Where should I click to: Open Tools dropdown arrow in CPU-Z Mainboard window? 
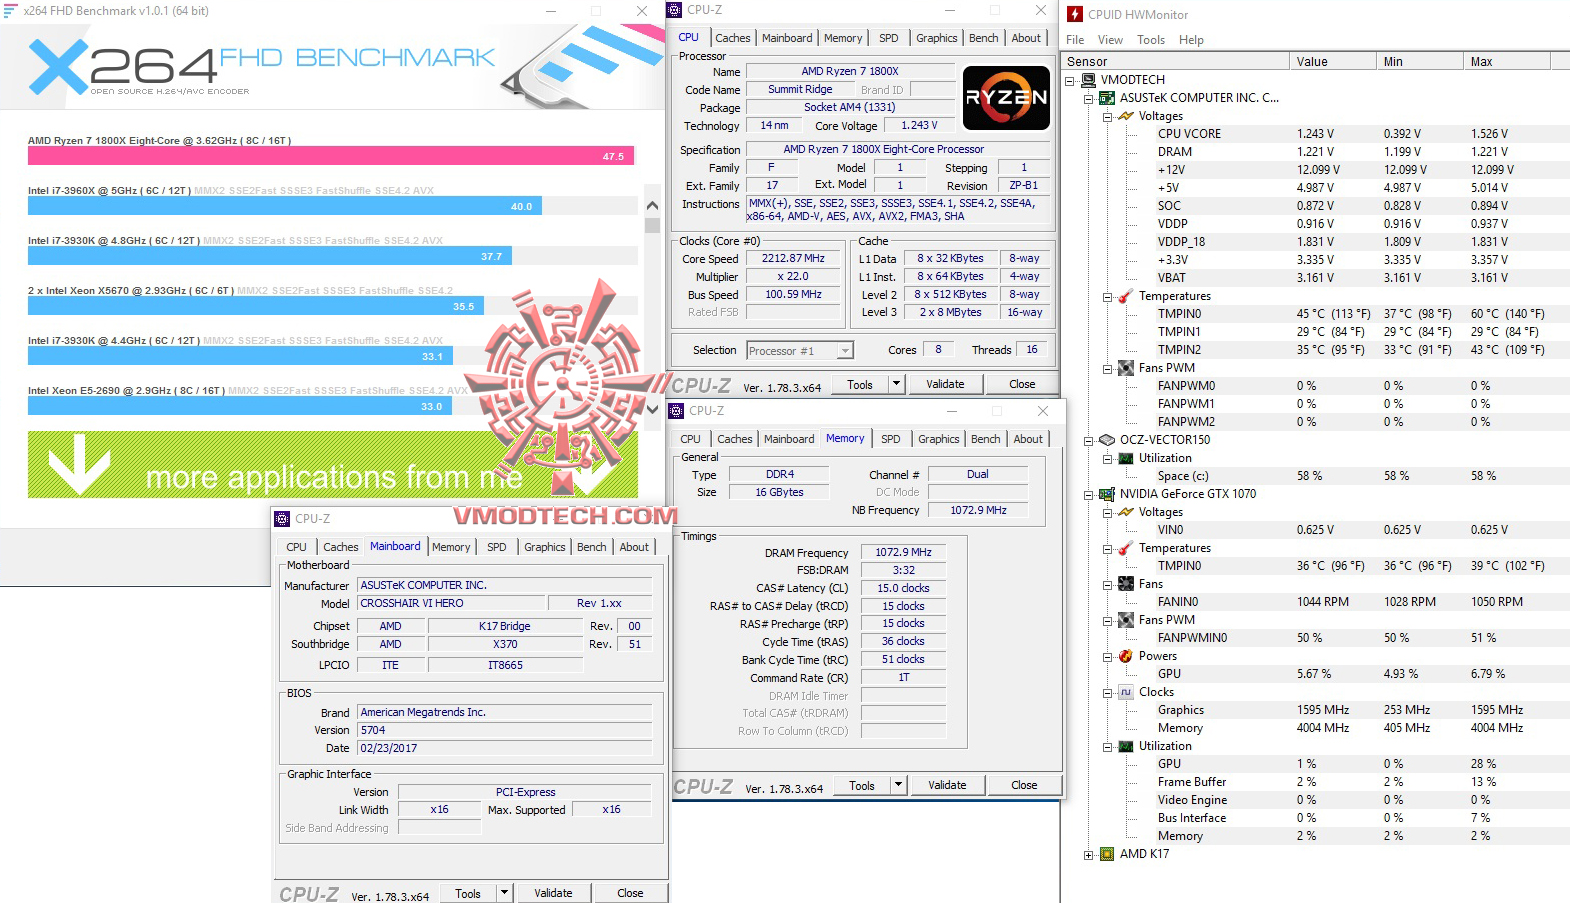click(x=504, y=893)
